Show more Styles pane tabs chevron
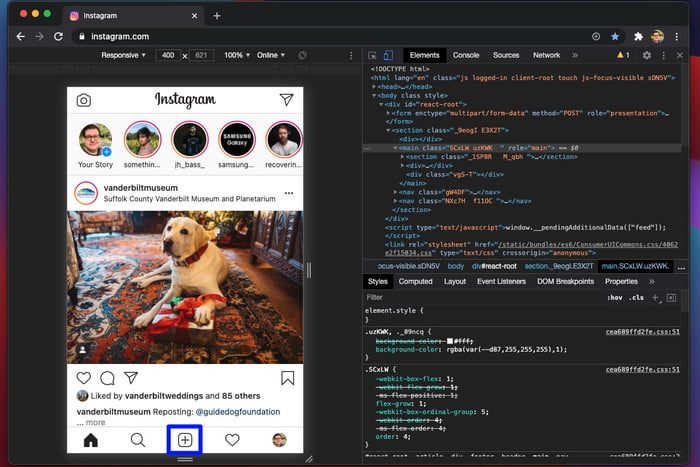Image resolution: width=700 pixels, height=467 pixels. pos(651,282)
